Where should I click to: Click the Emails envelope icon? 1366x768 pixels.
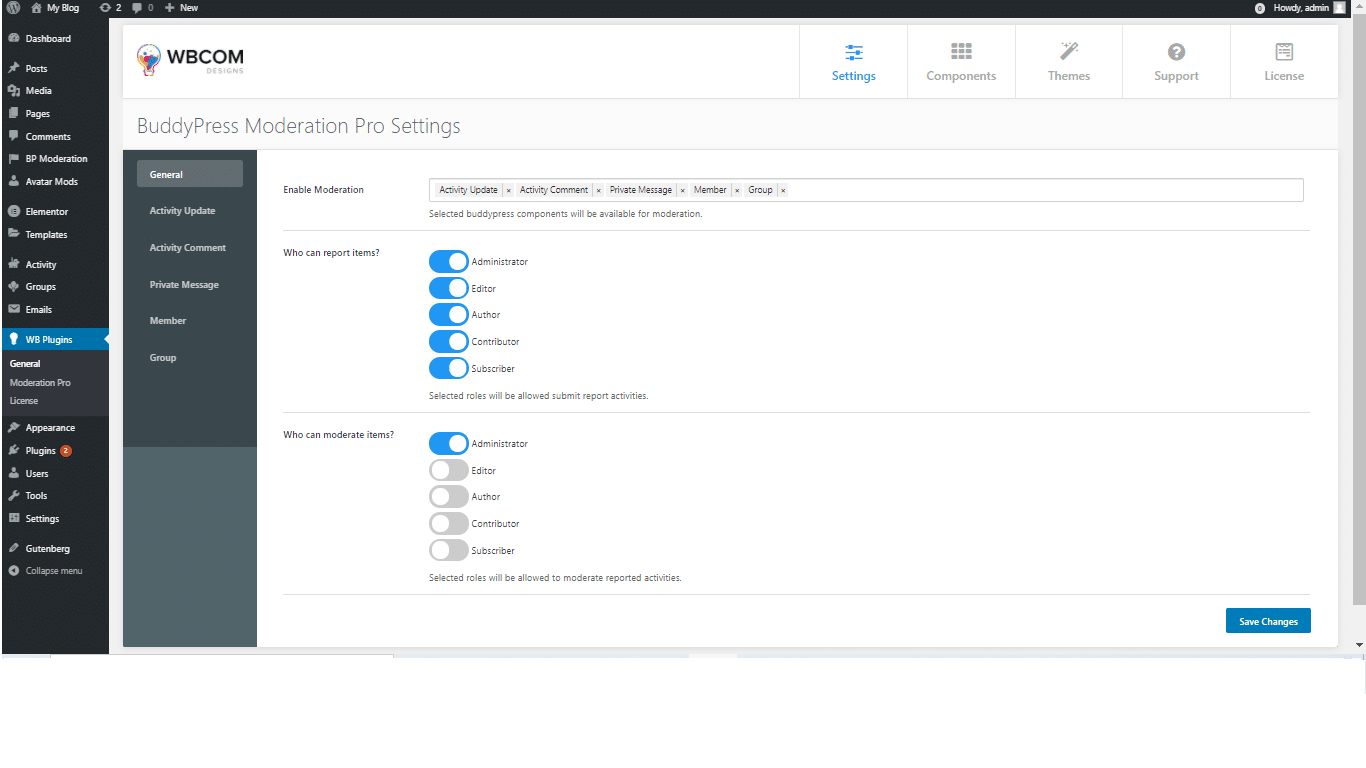click(x=14, y=309)
